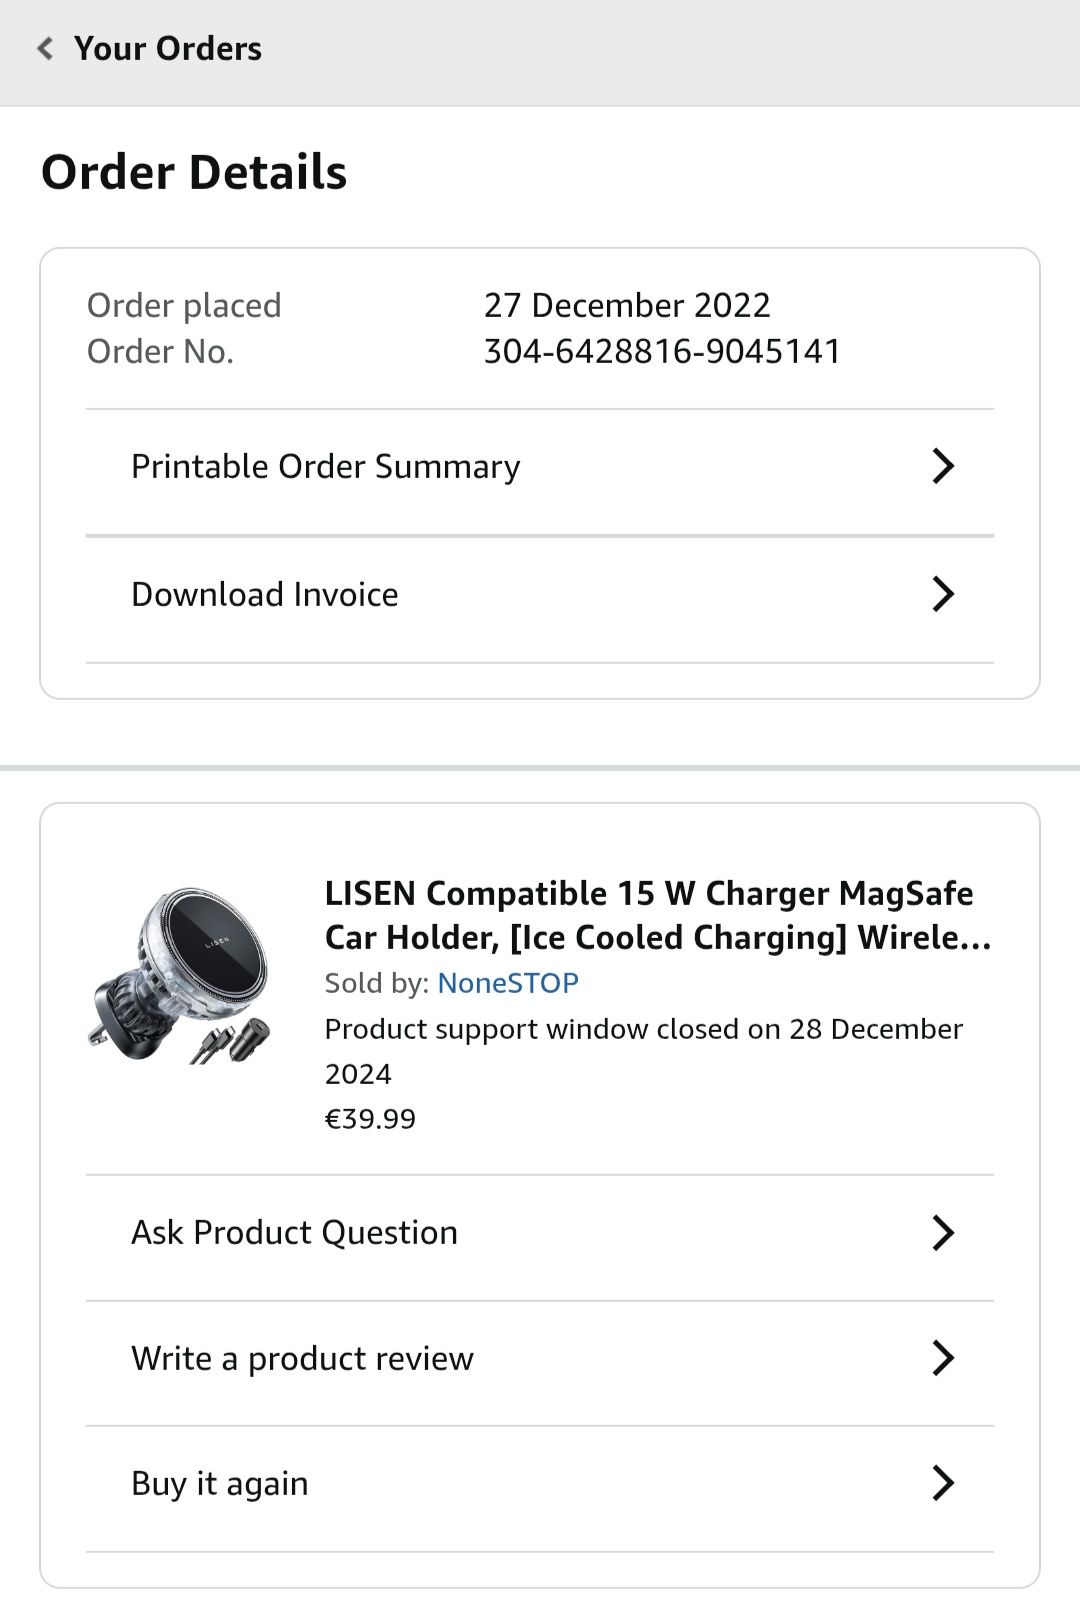1080x1599 pixels.
Task: Visit the NoneSTOP seller page
Action: [x=508, y=983]
